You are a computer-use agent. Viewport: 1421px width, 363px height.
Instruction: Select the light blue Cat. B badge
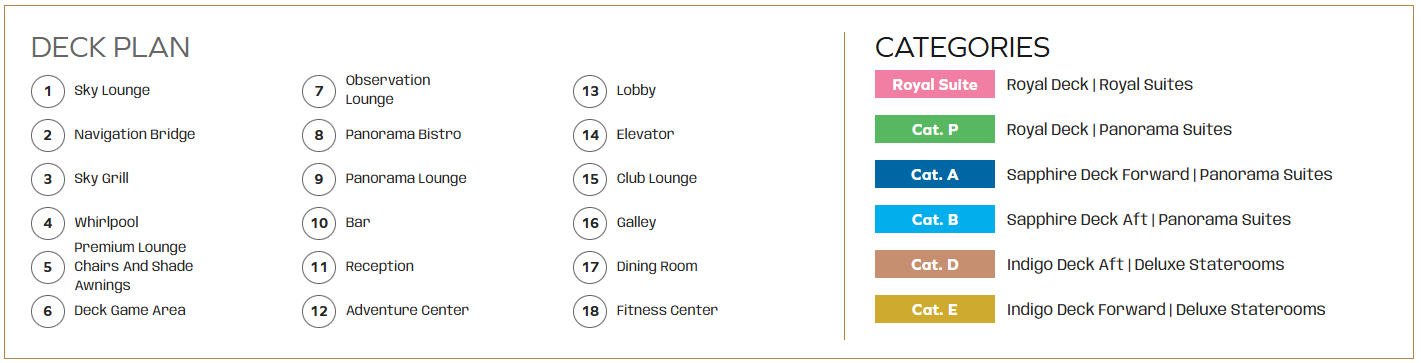tap(935, 219)
